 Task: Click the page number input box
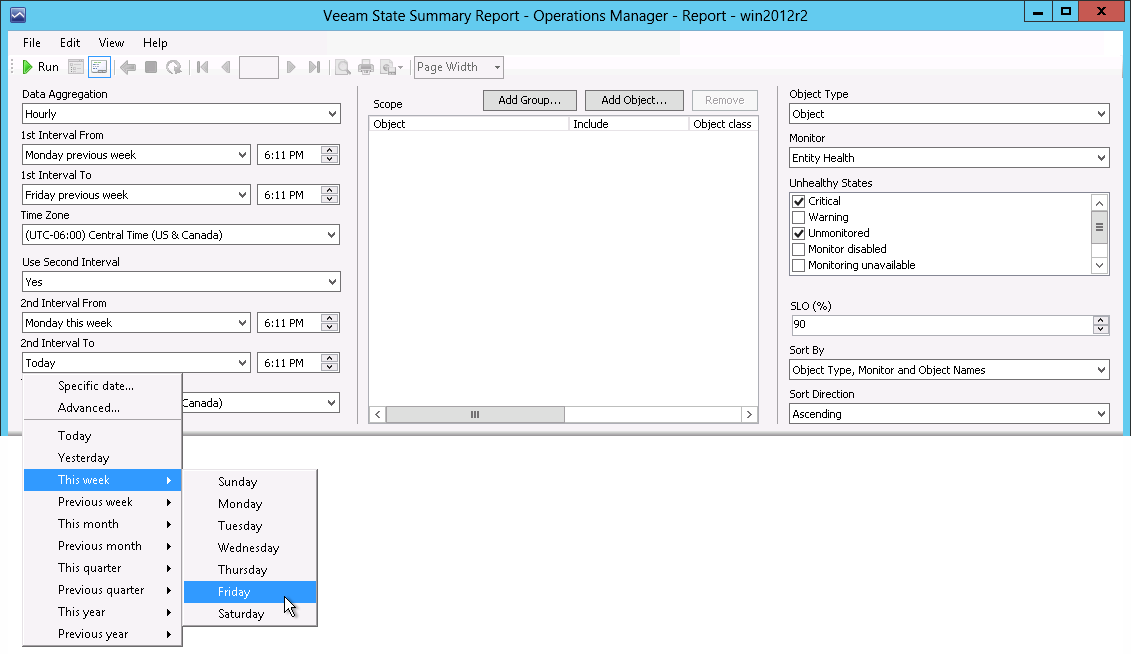click(258, 67)
